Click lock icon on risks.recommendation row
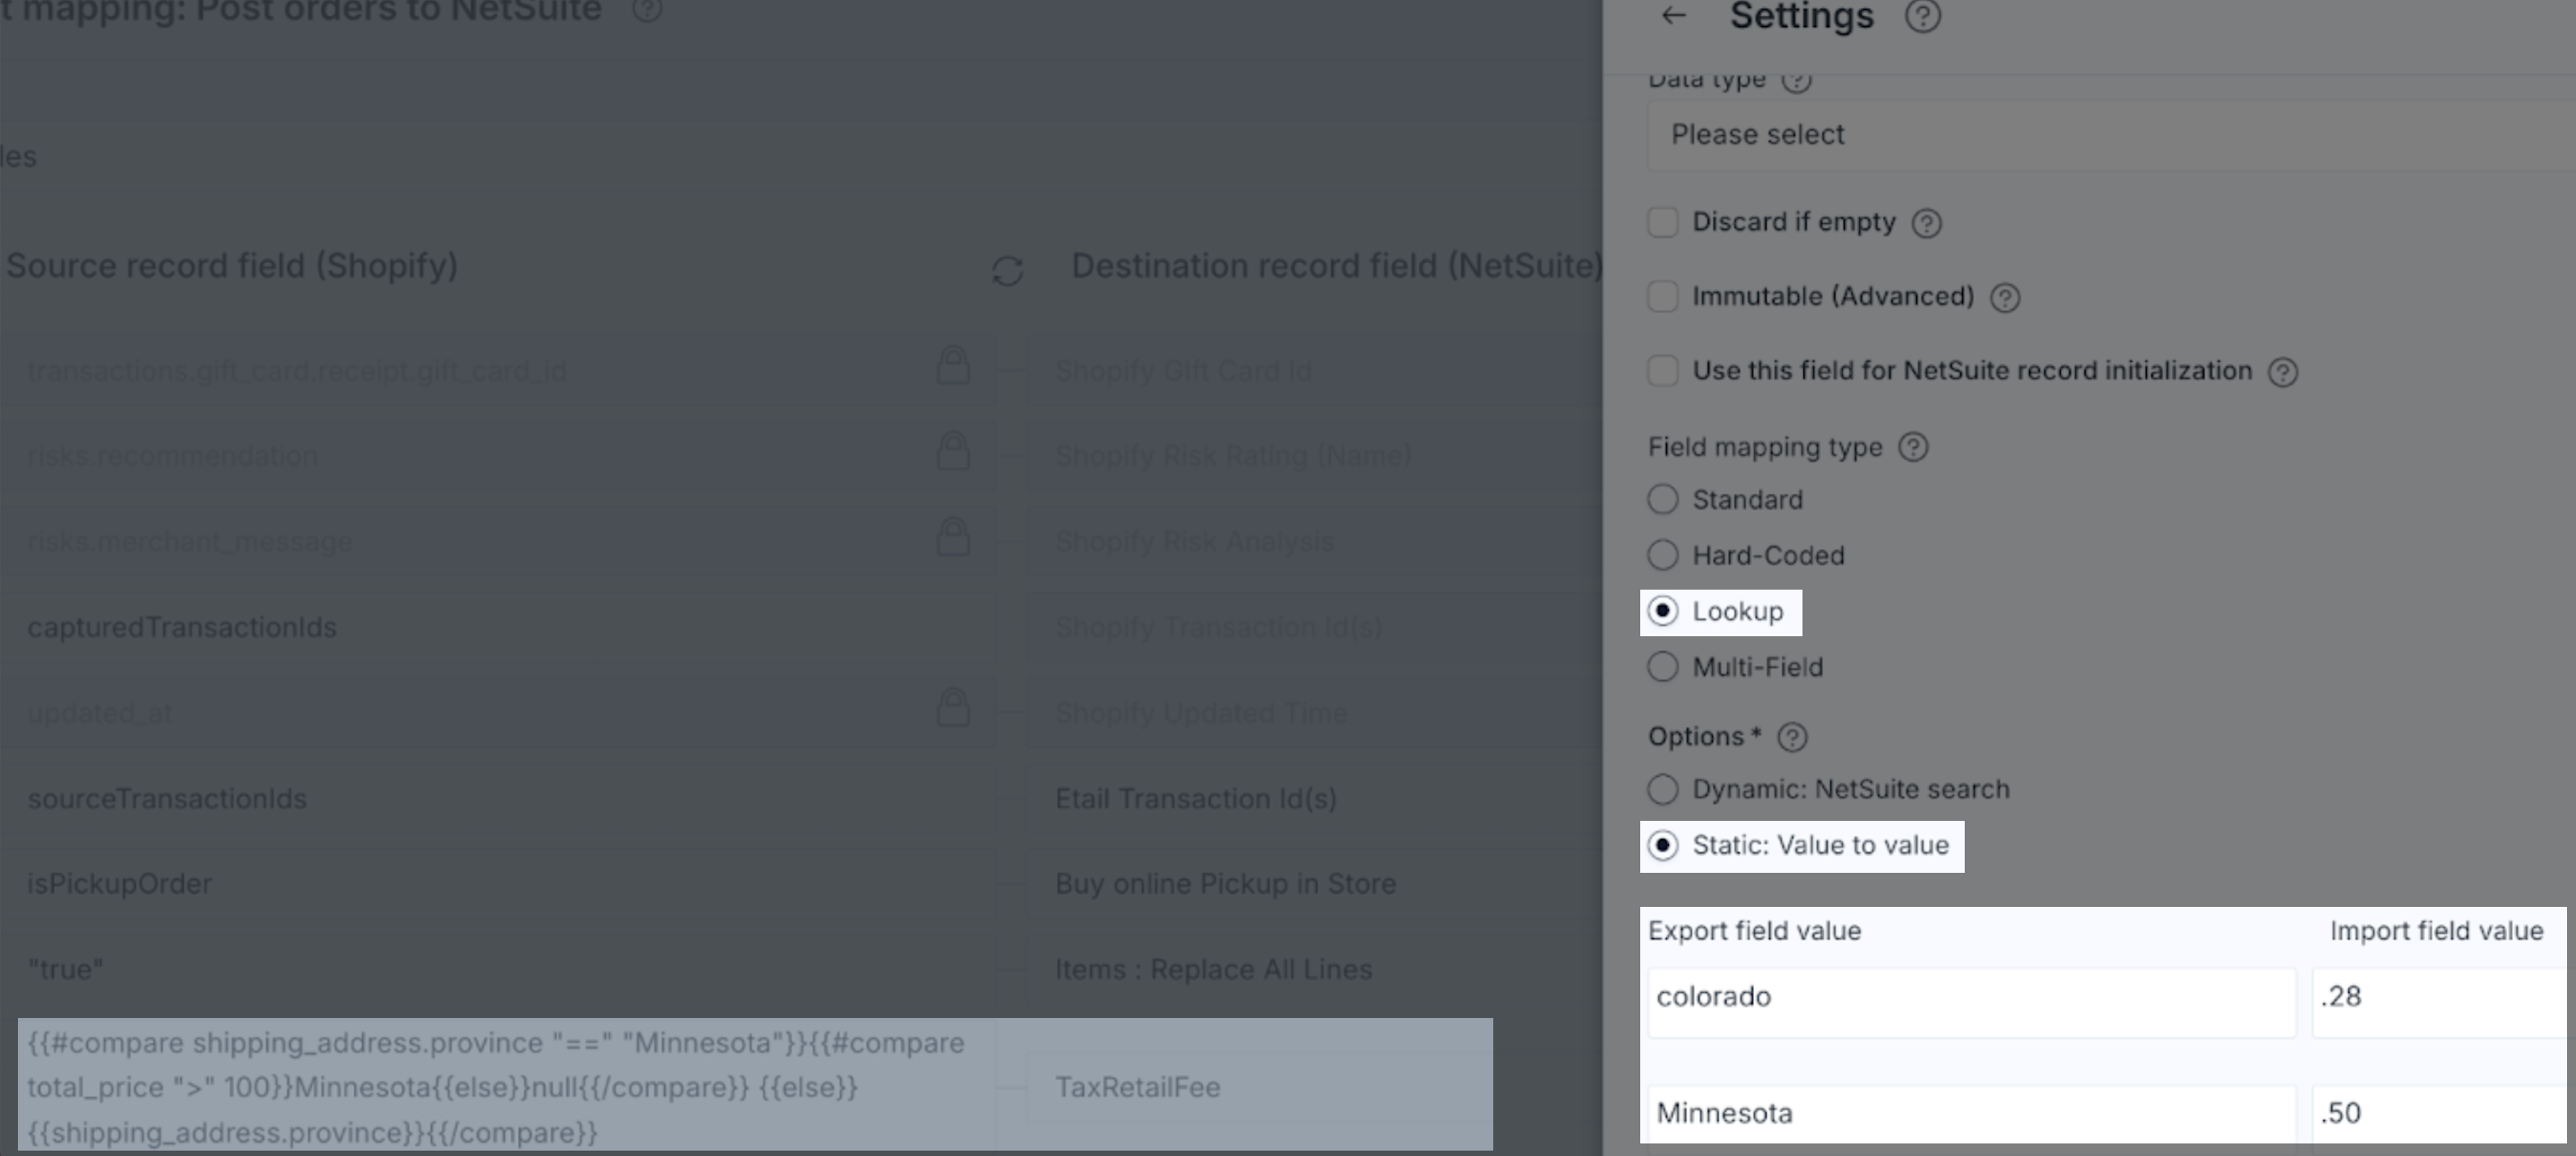 pyautogui.click(x=953, y=451)
